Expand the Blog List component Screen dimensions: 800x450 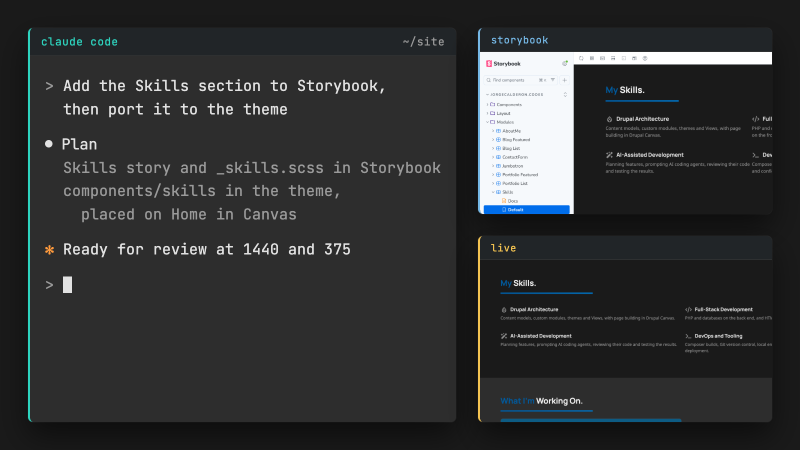pos(508,148)
